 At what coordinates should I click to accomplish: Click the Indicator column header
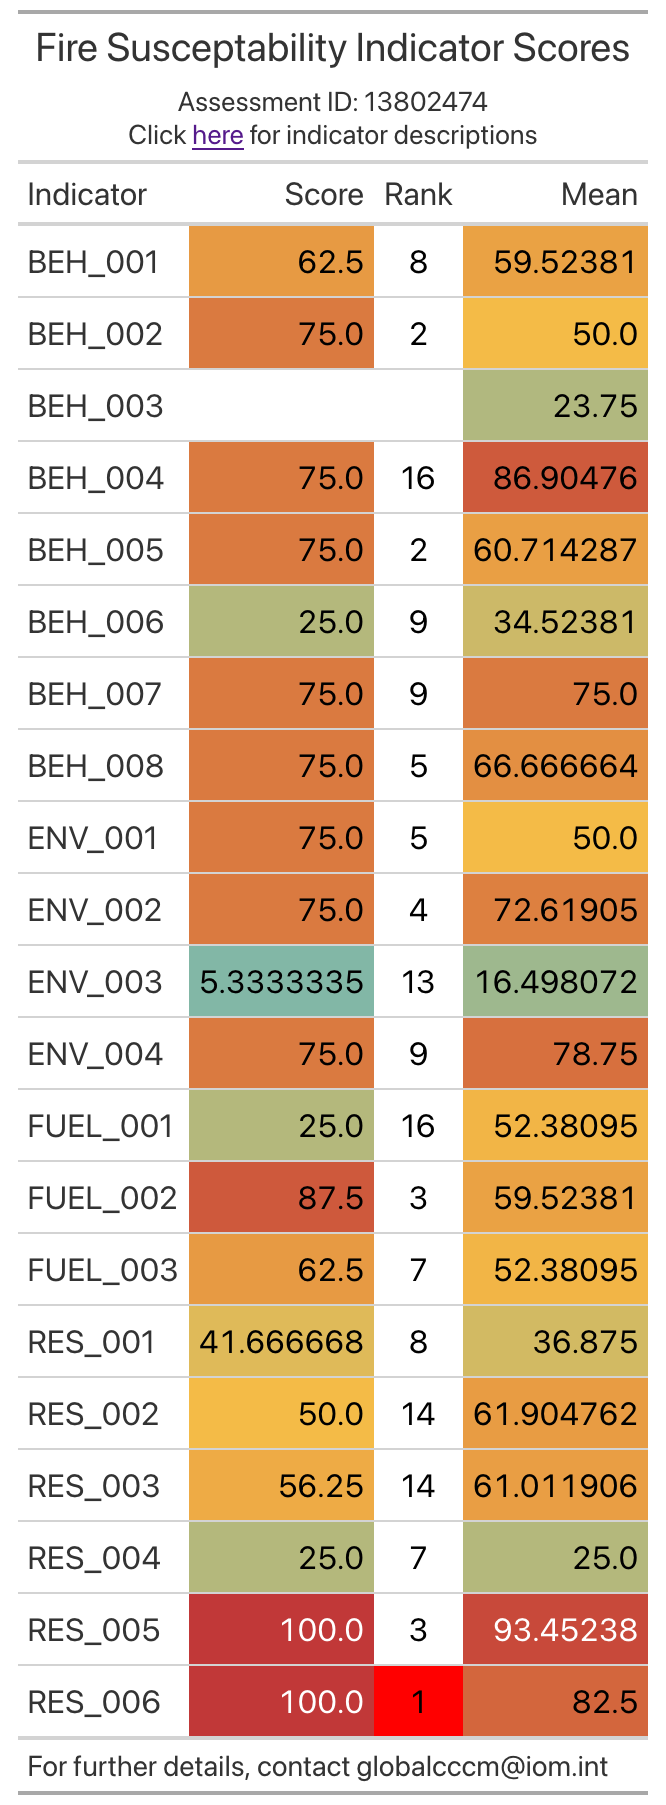(87, 194)
